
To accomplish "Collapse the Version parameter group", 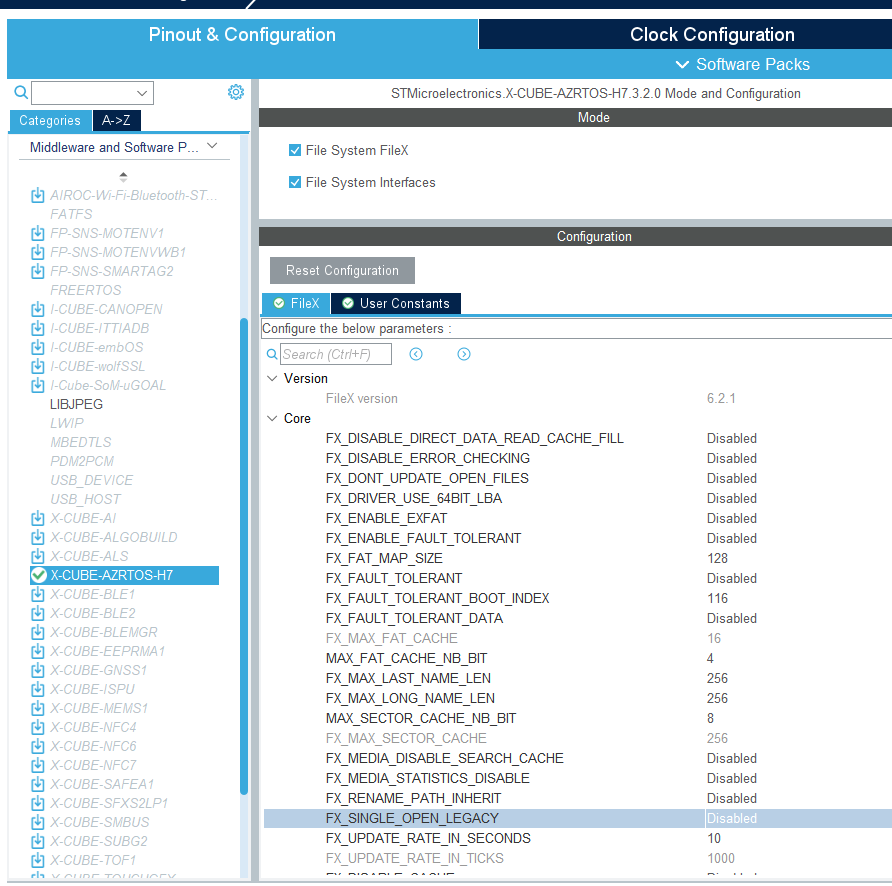I will [x=272, y=378].
